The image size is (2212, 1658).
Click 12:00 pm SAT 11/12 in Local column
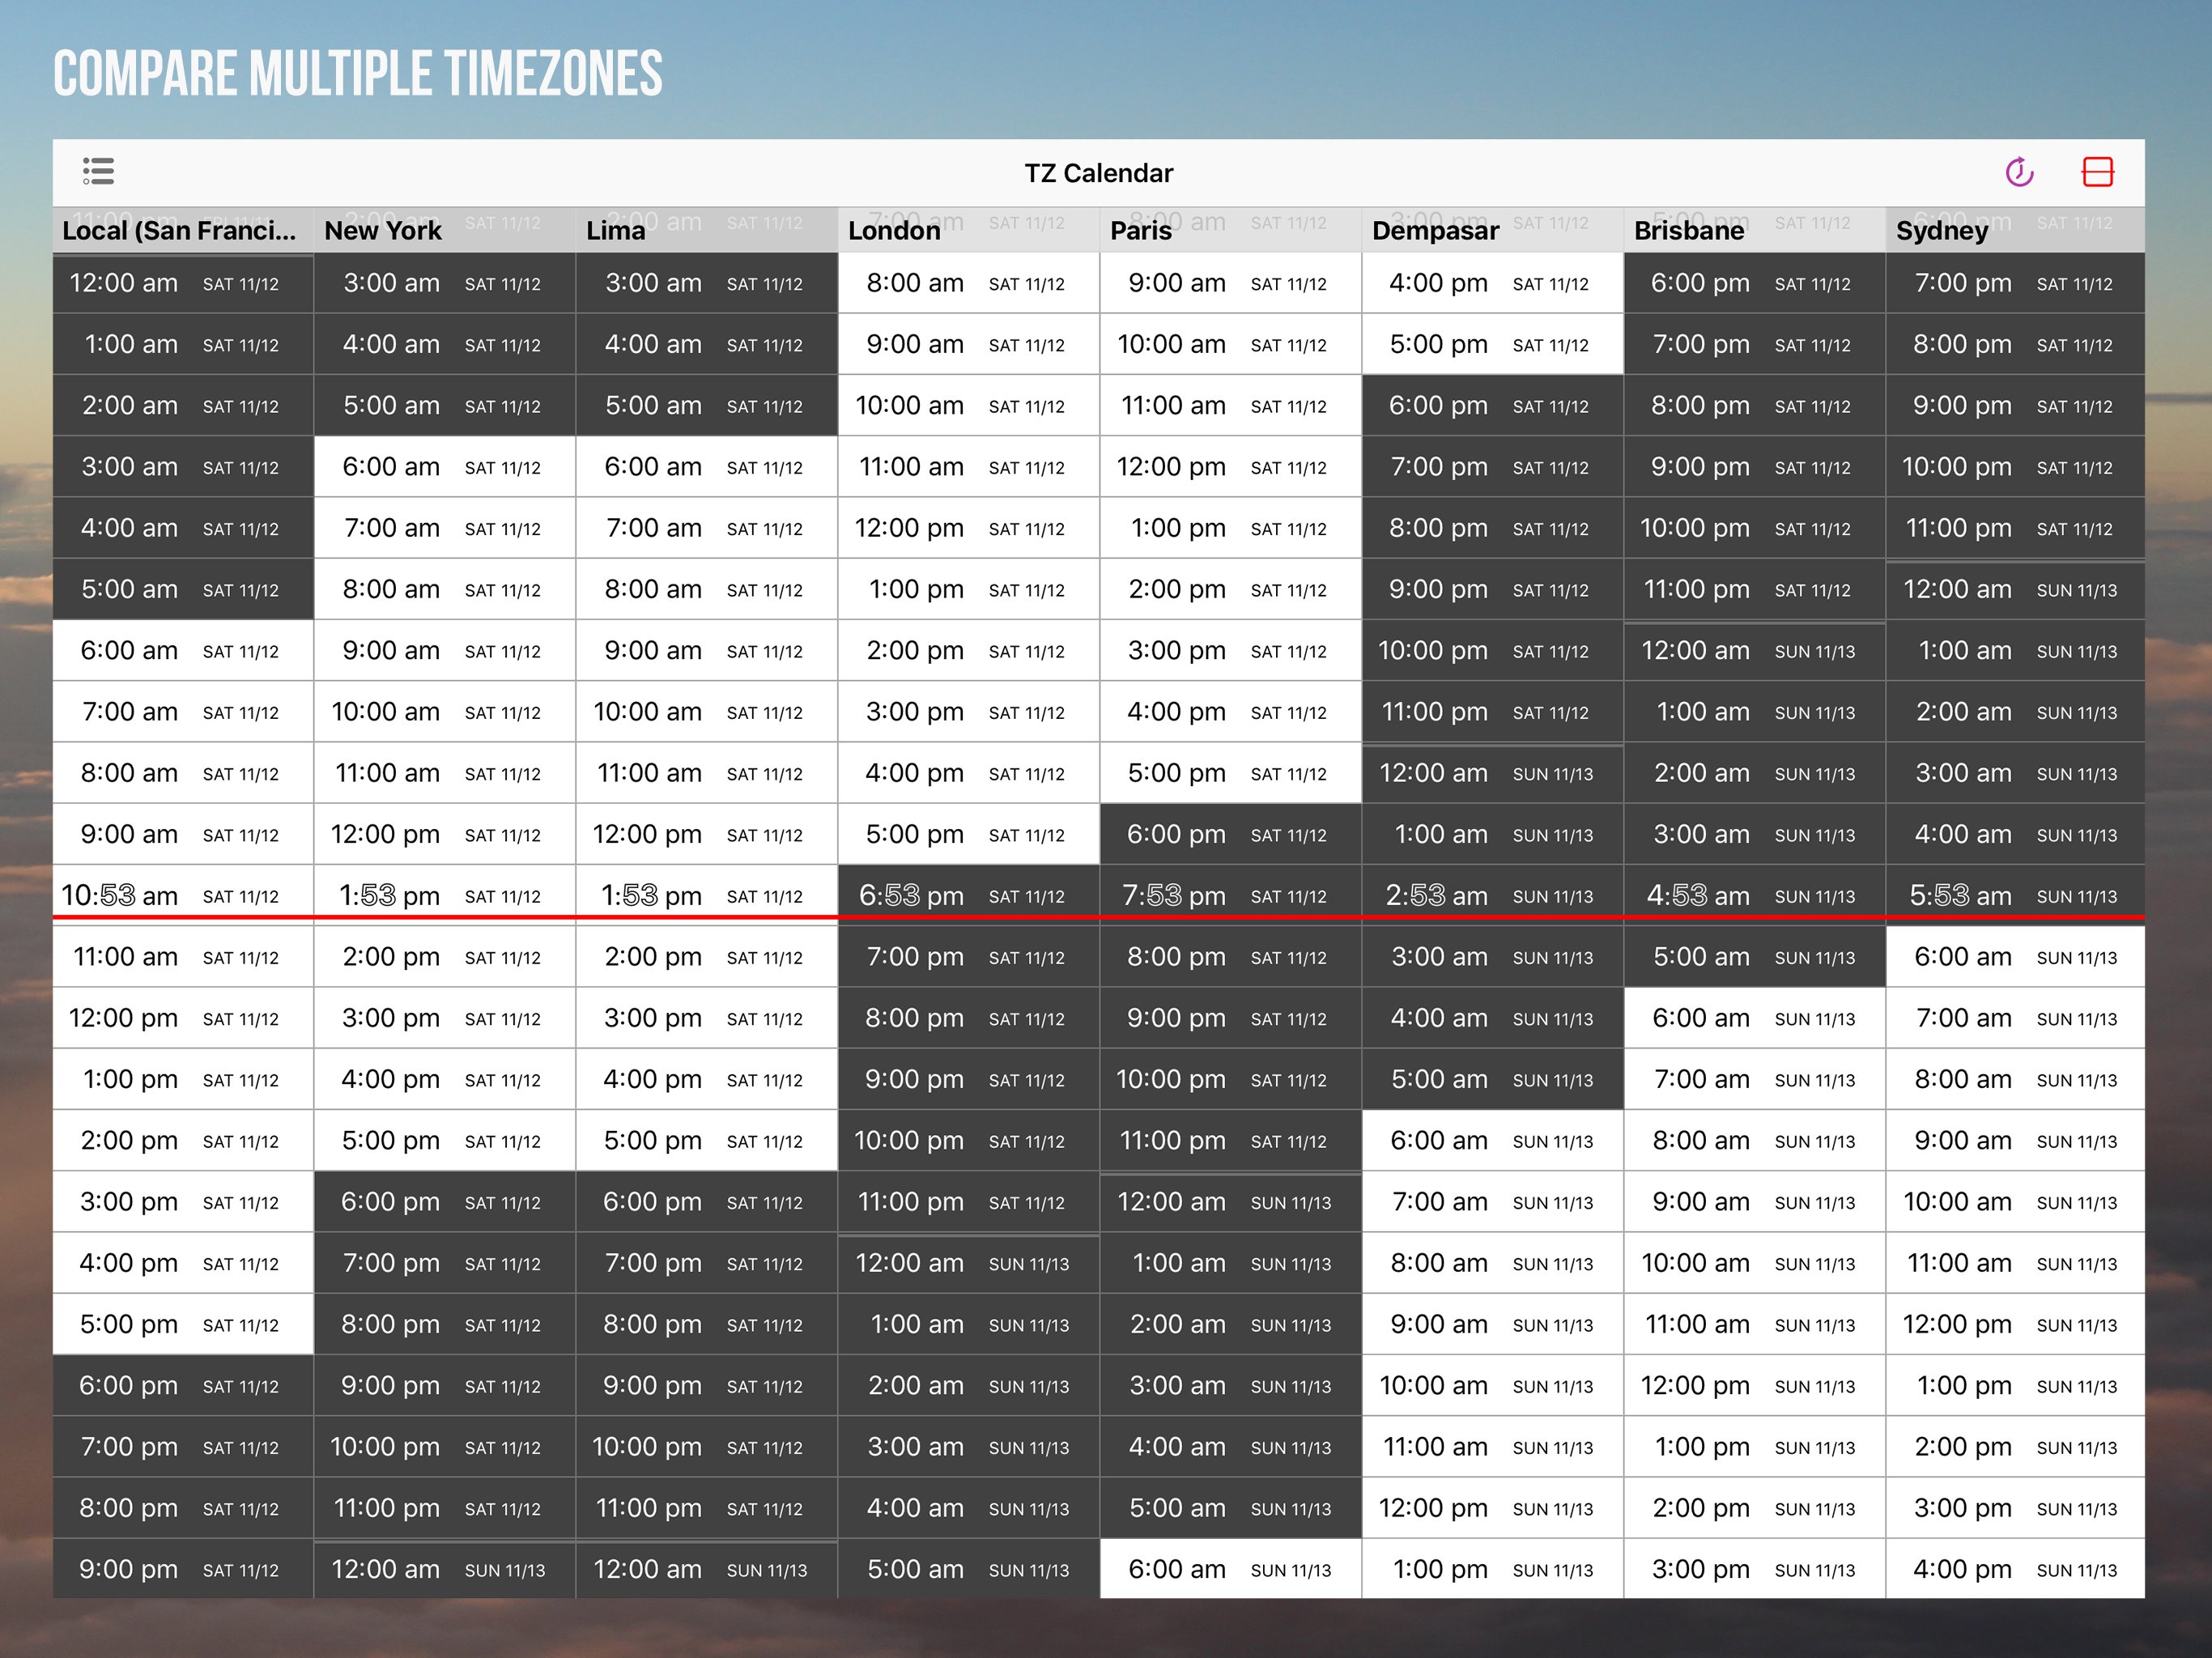tap(183, 1018)
